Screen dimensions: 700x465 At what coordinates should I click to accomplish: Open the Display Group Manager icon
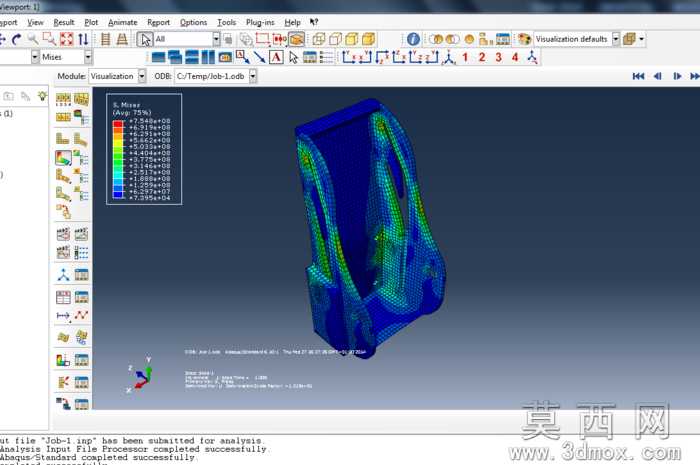[503, 39]
